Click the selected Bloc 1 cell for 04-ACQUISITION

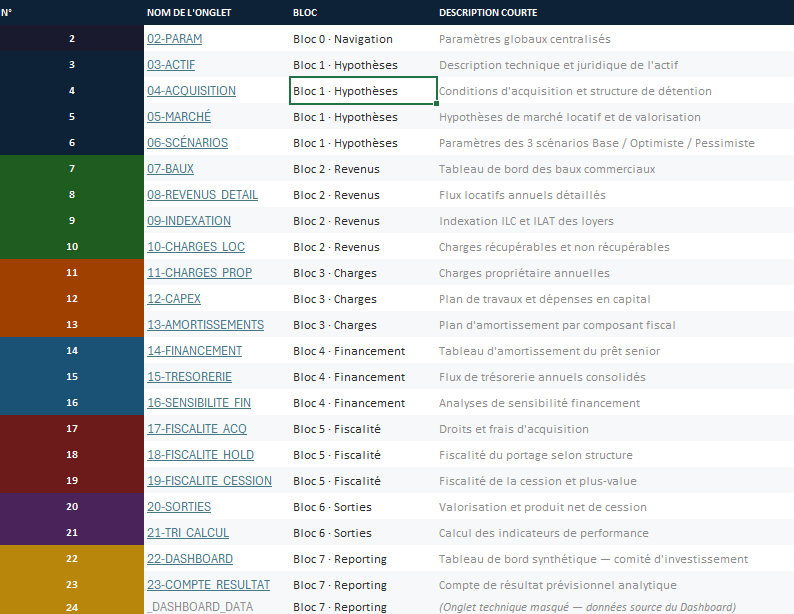point(363,91)
